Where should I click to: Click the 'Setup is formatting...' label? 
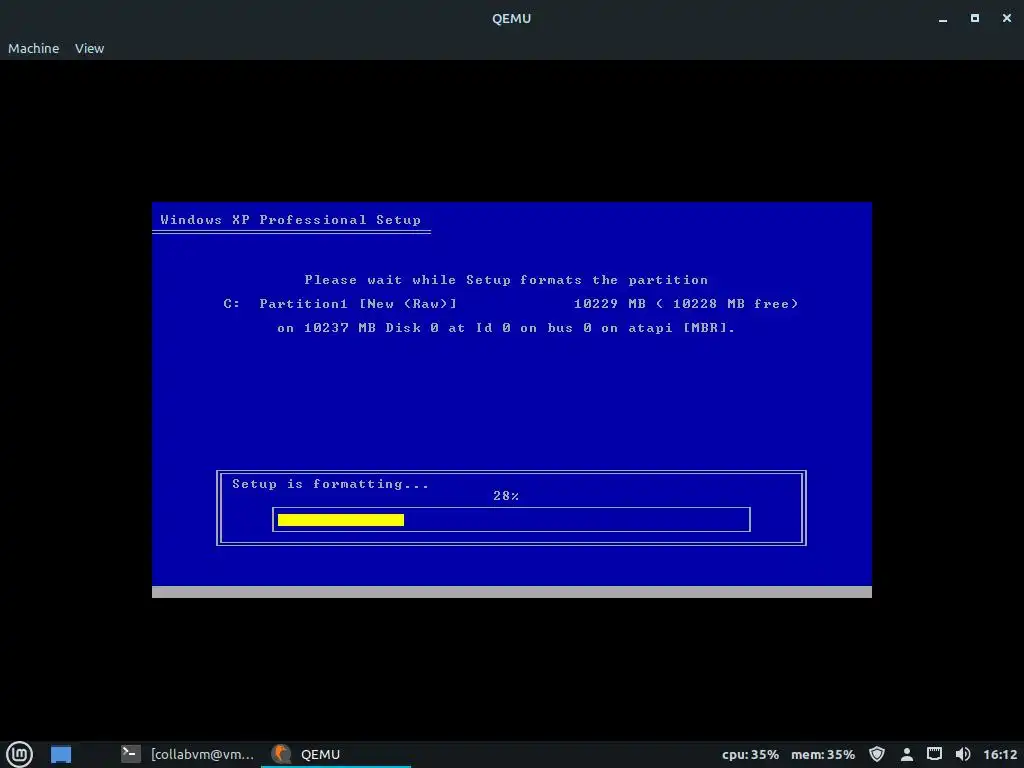point(330,484)
